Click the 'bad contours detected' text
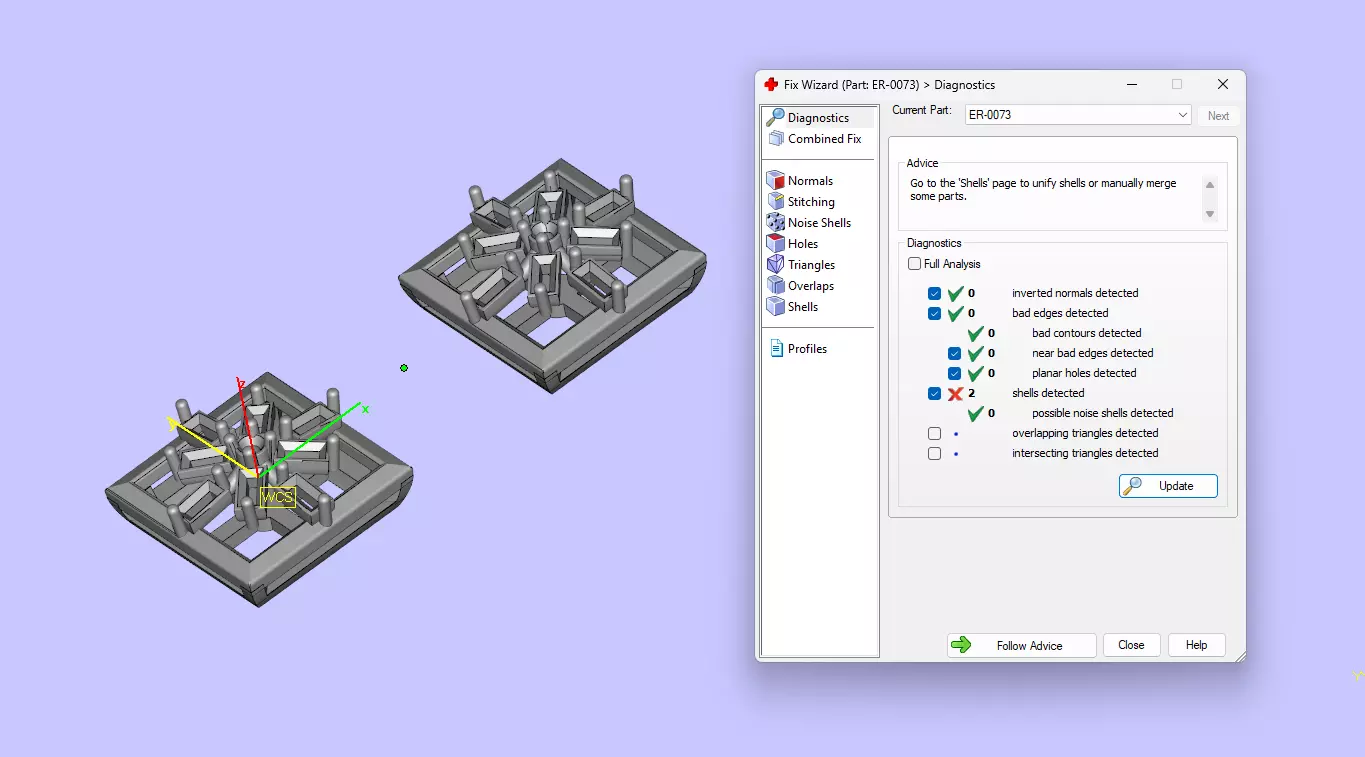This screenshot has height=757, width=1365. click(1086, 333)
